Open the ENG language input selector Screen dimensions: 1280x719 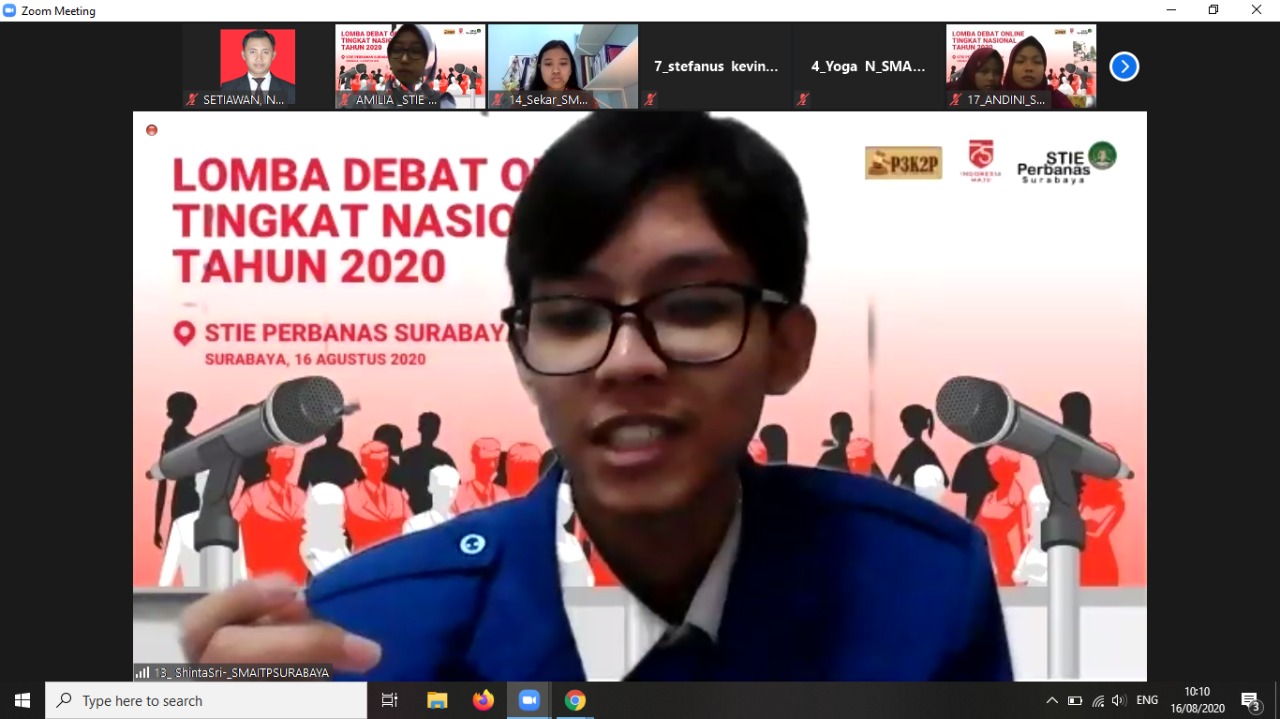click(1147, 701)
